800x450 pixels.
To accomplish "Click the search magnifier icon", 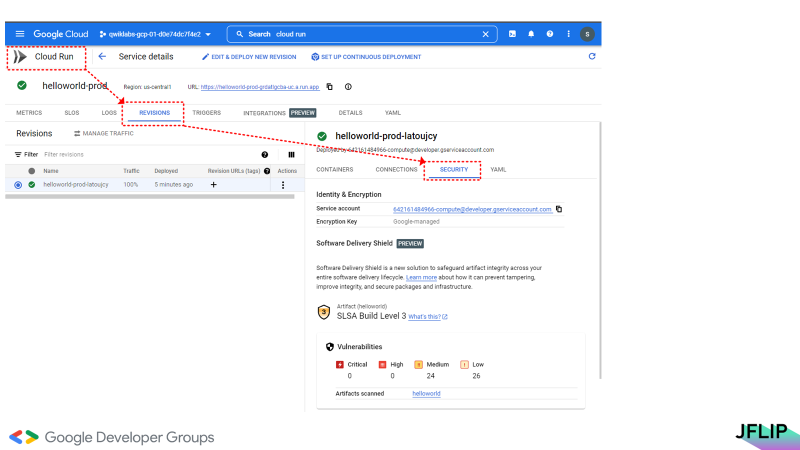I will [x=239, y=34].
